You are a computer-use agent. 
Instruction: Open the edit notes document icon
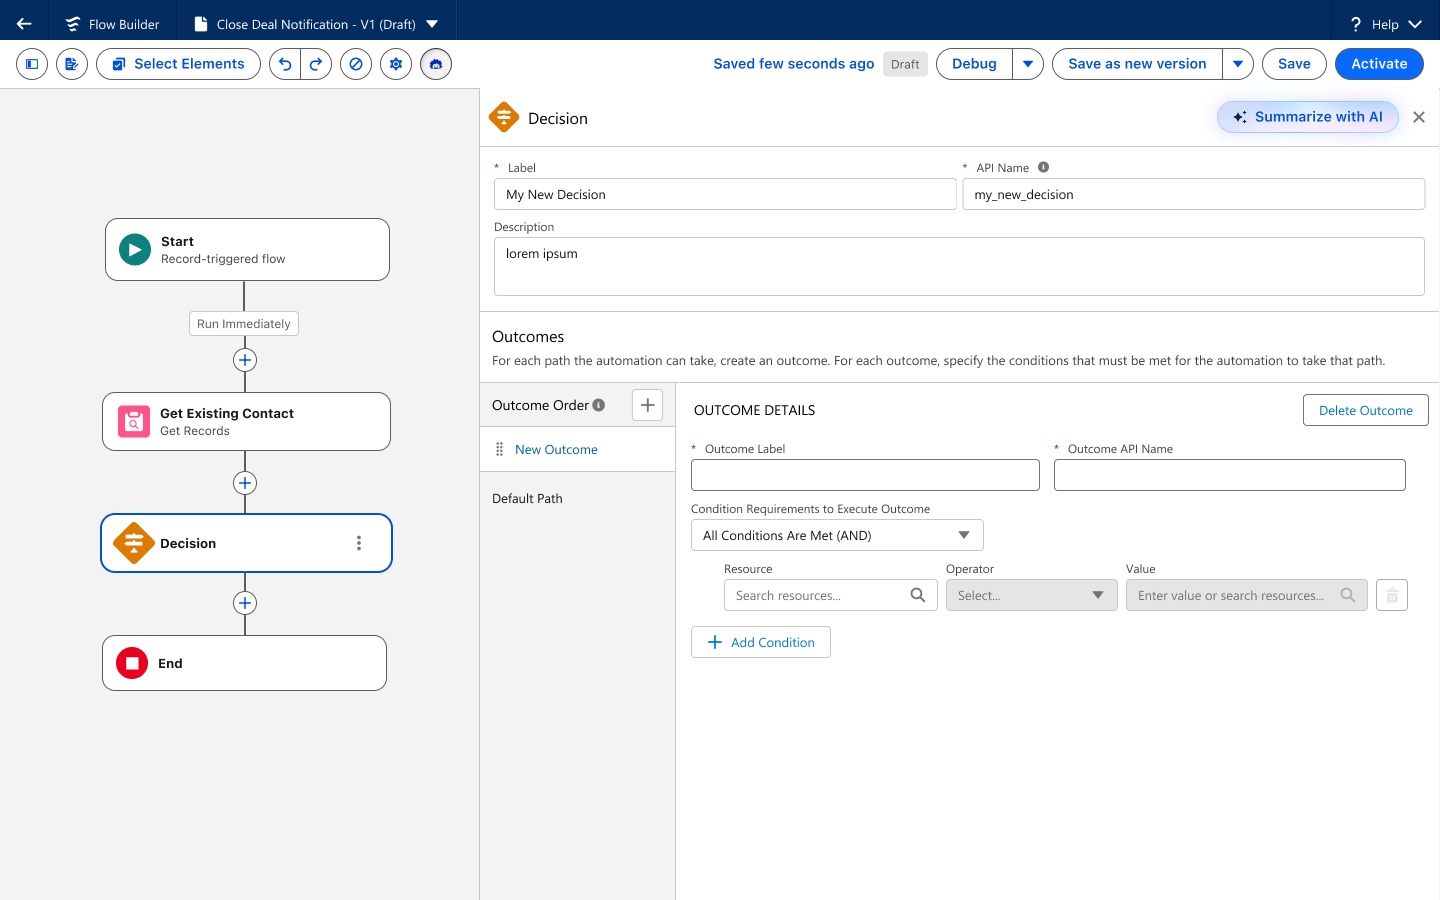72,64
